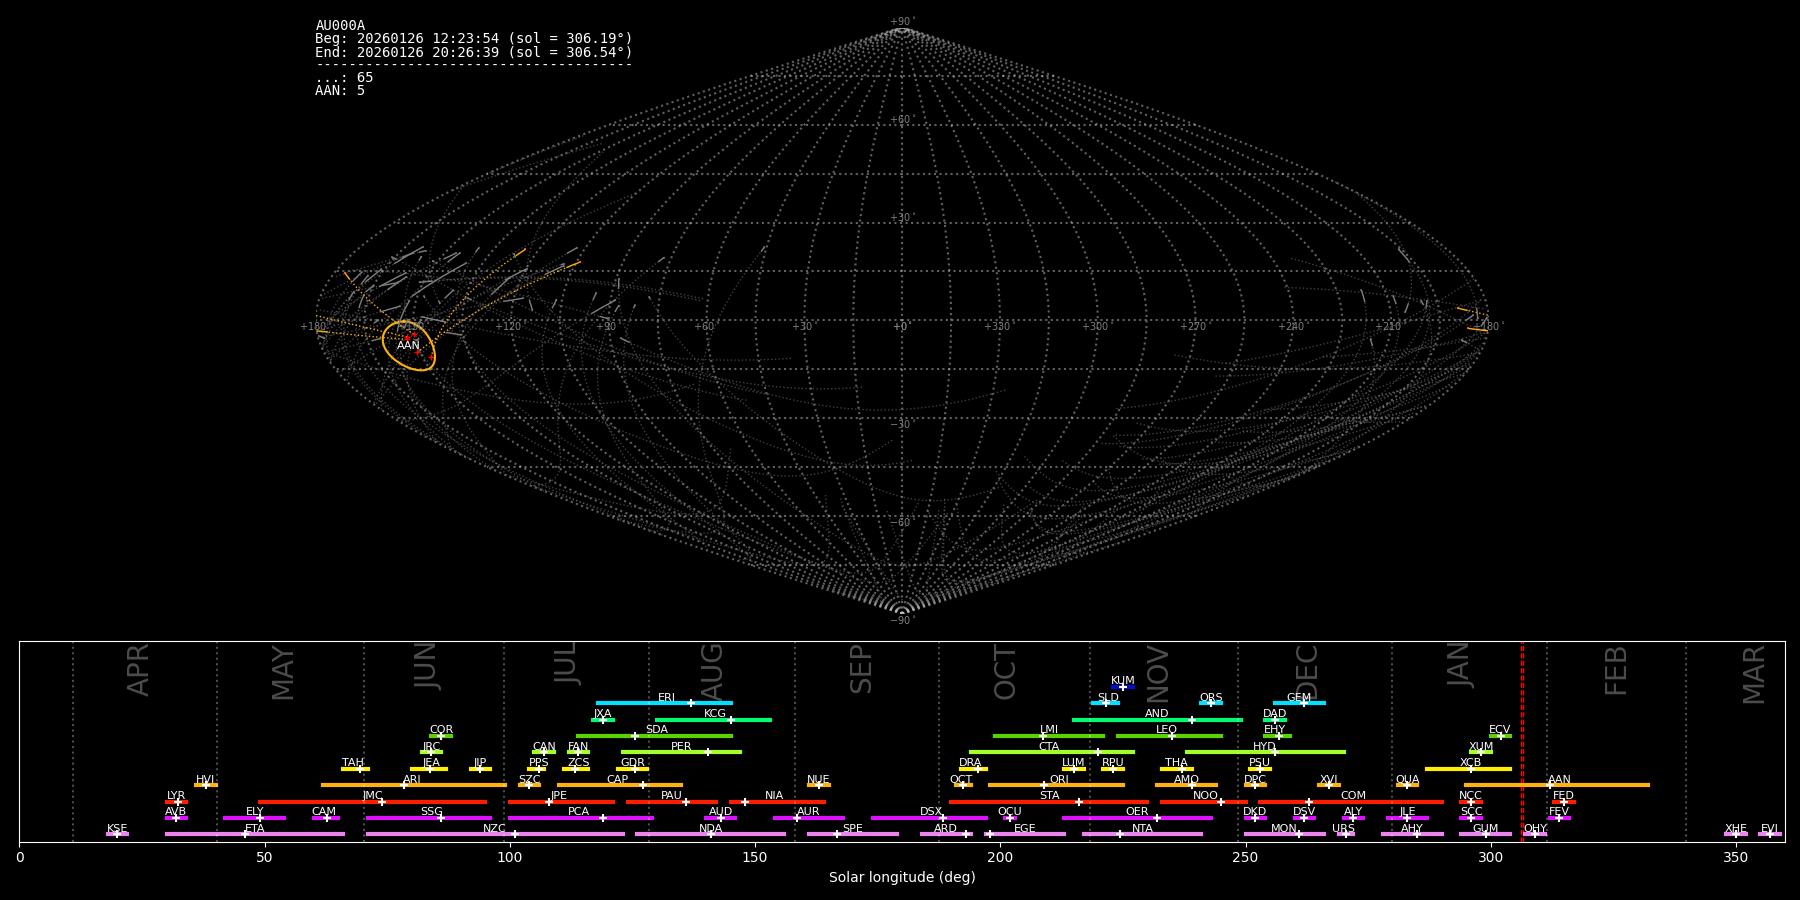
Task: Select the GEM shower label
Action: pyautogui.click(x=1299, y=698)
